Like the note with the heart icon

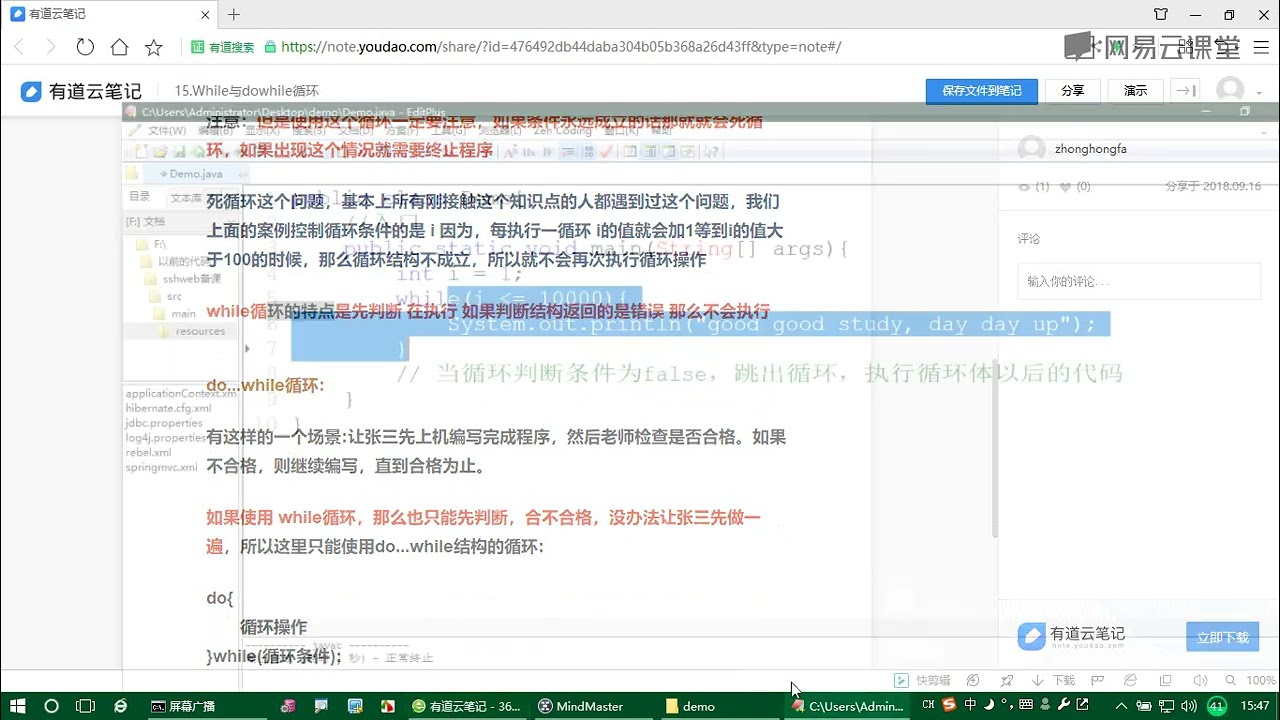1066,186
